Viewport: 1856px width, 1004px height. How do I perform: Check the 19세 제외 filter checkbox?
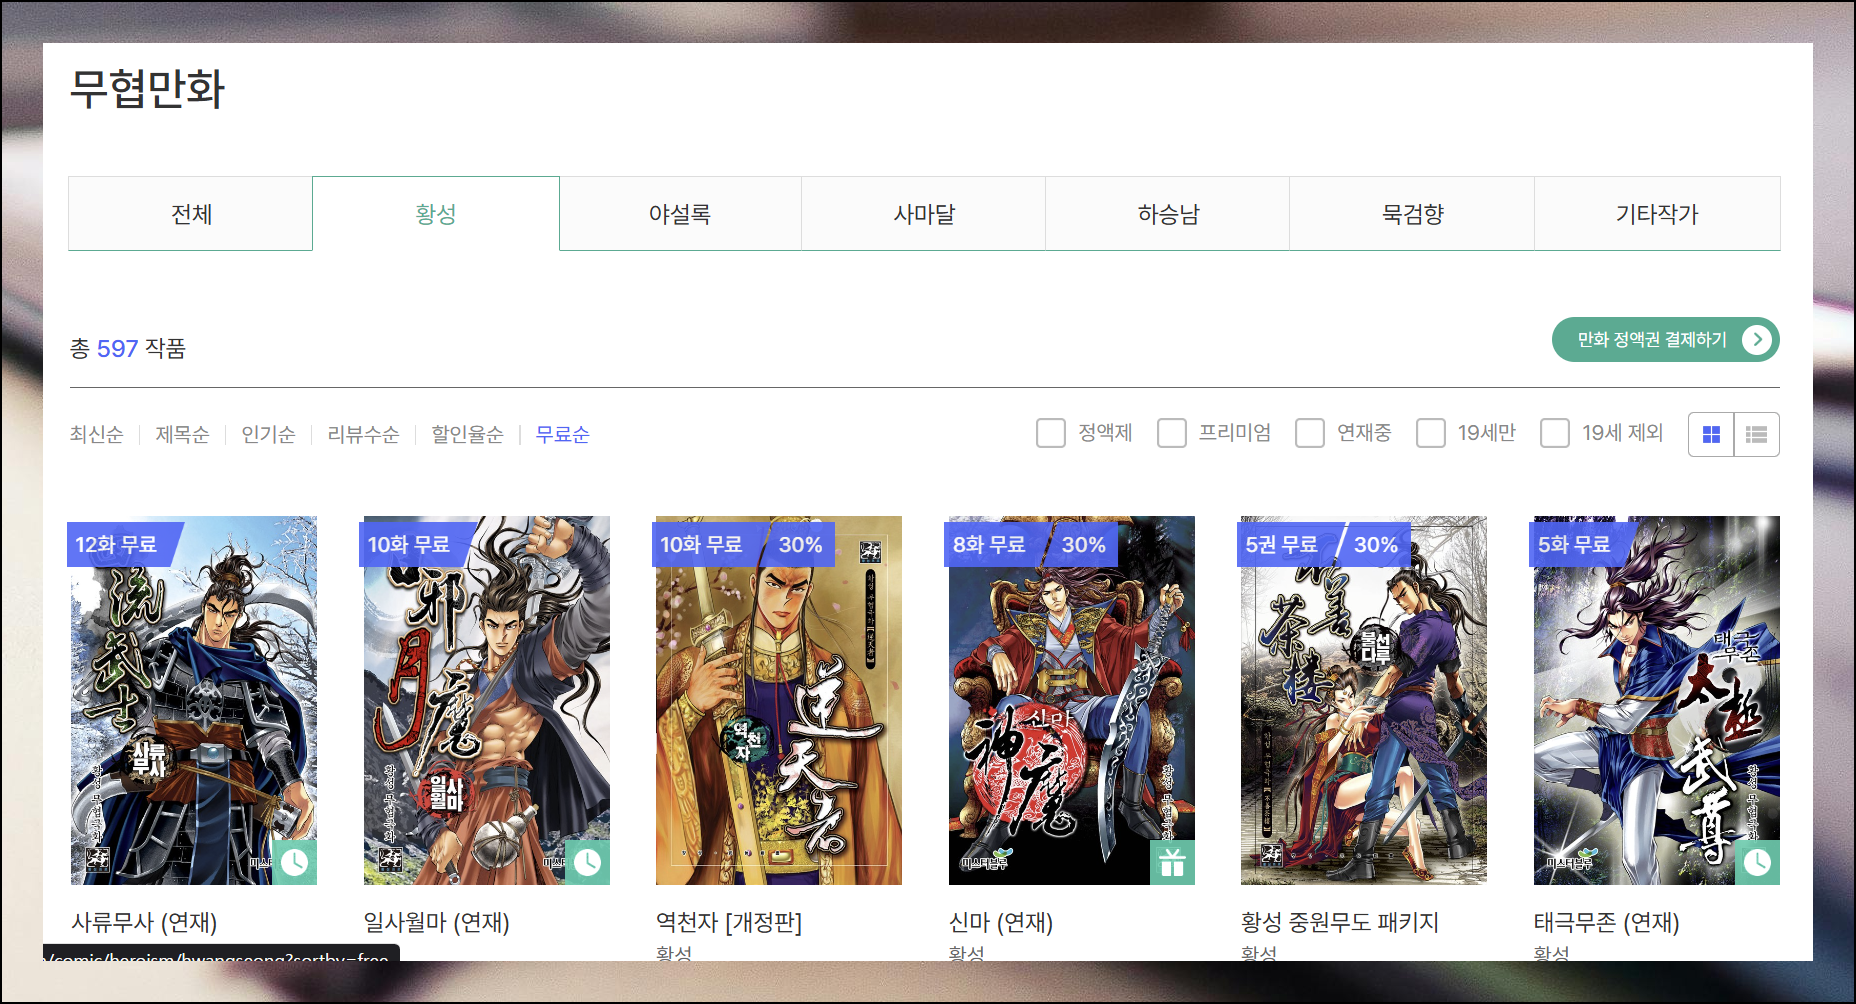click(1555, 433)
